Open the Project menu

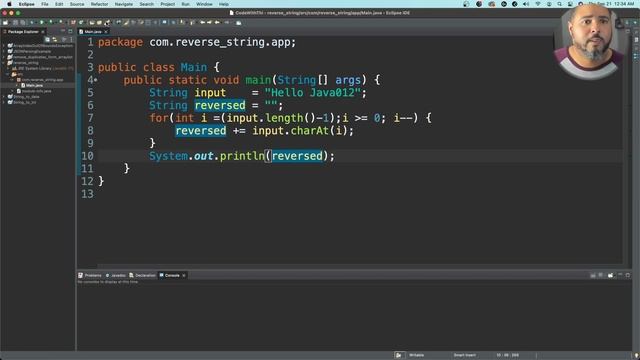(167, 4)
